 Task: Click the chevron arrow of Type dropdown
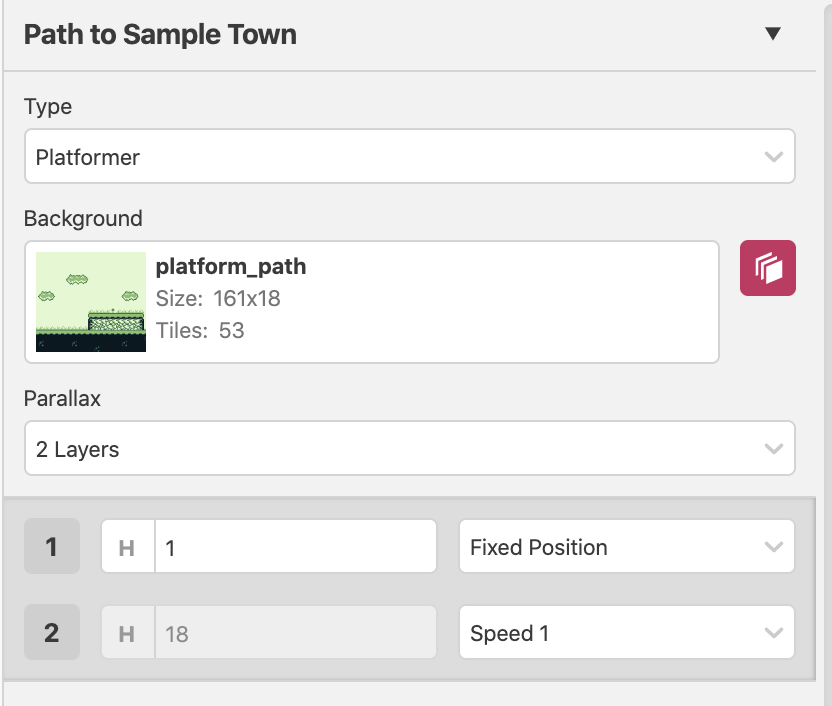coord(774,157)
